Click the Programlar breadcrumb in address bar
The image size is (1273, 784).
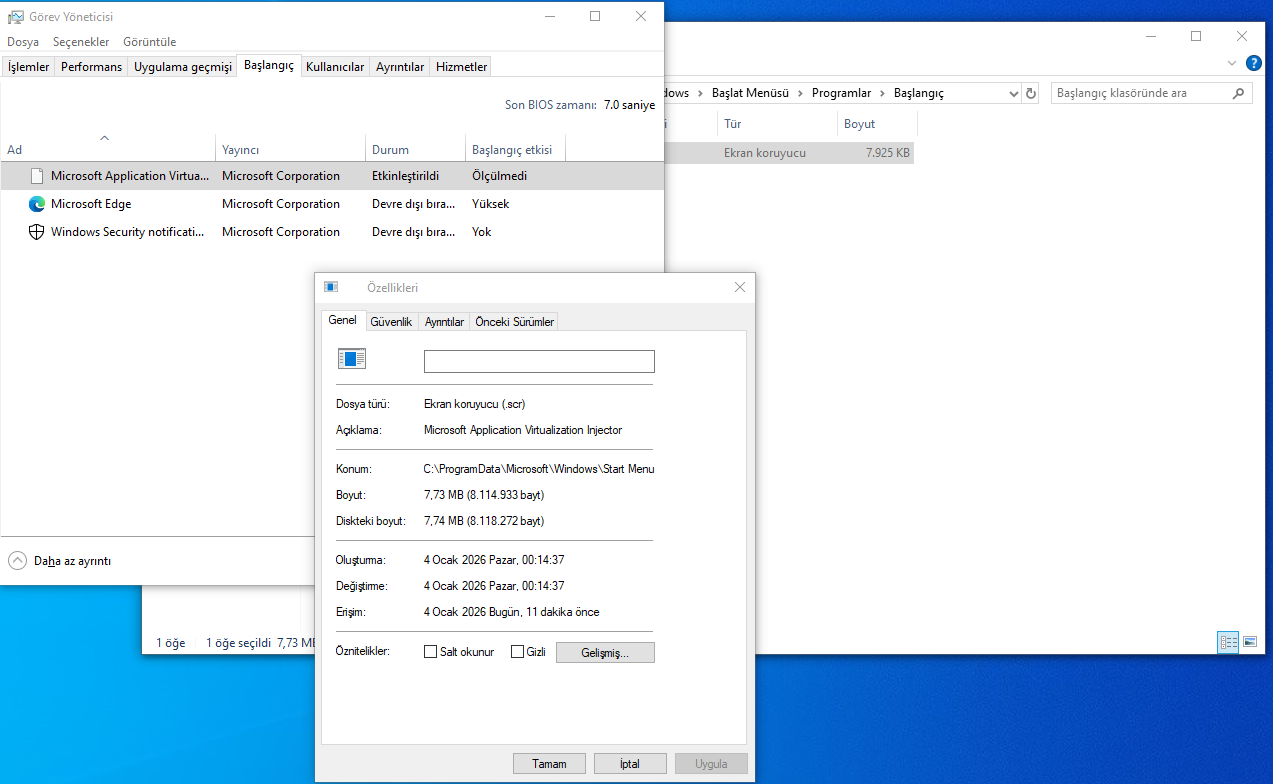tap(841, 93)
